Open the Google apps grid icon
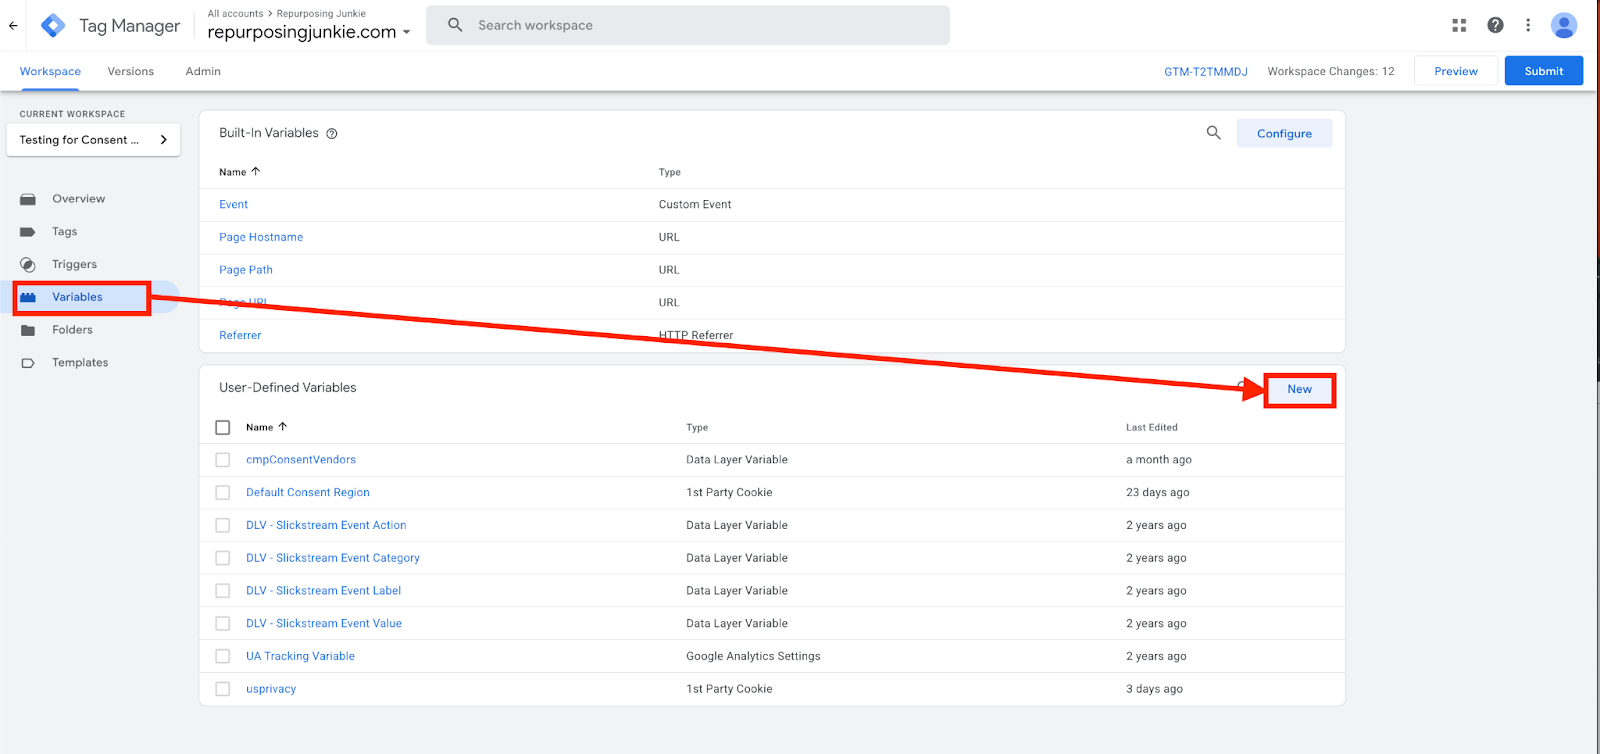This screenshot has width=1600, height=754. [1459, 25]
